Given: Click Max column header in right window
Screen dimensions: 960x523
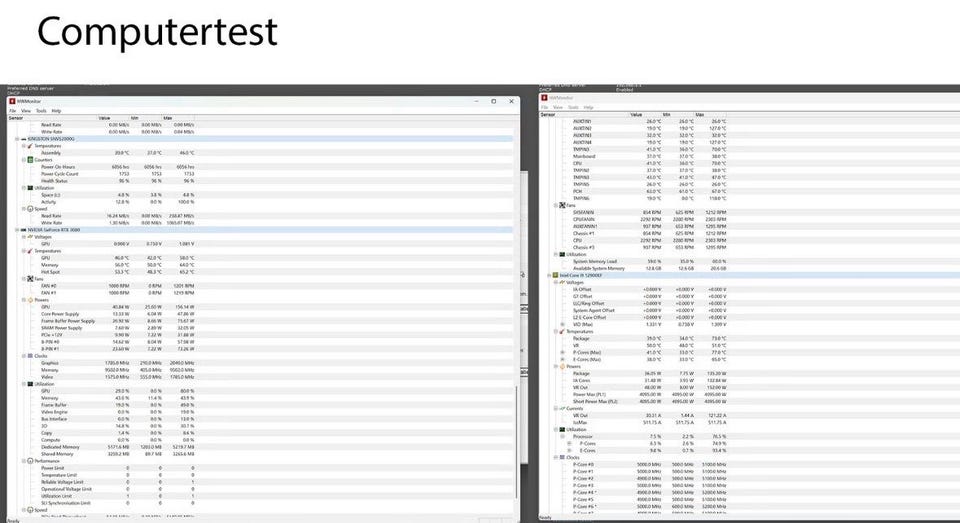Looking at the screenshot, I should click(710, 115).
